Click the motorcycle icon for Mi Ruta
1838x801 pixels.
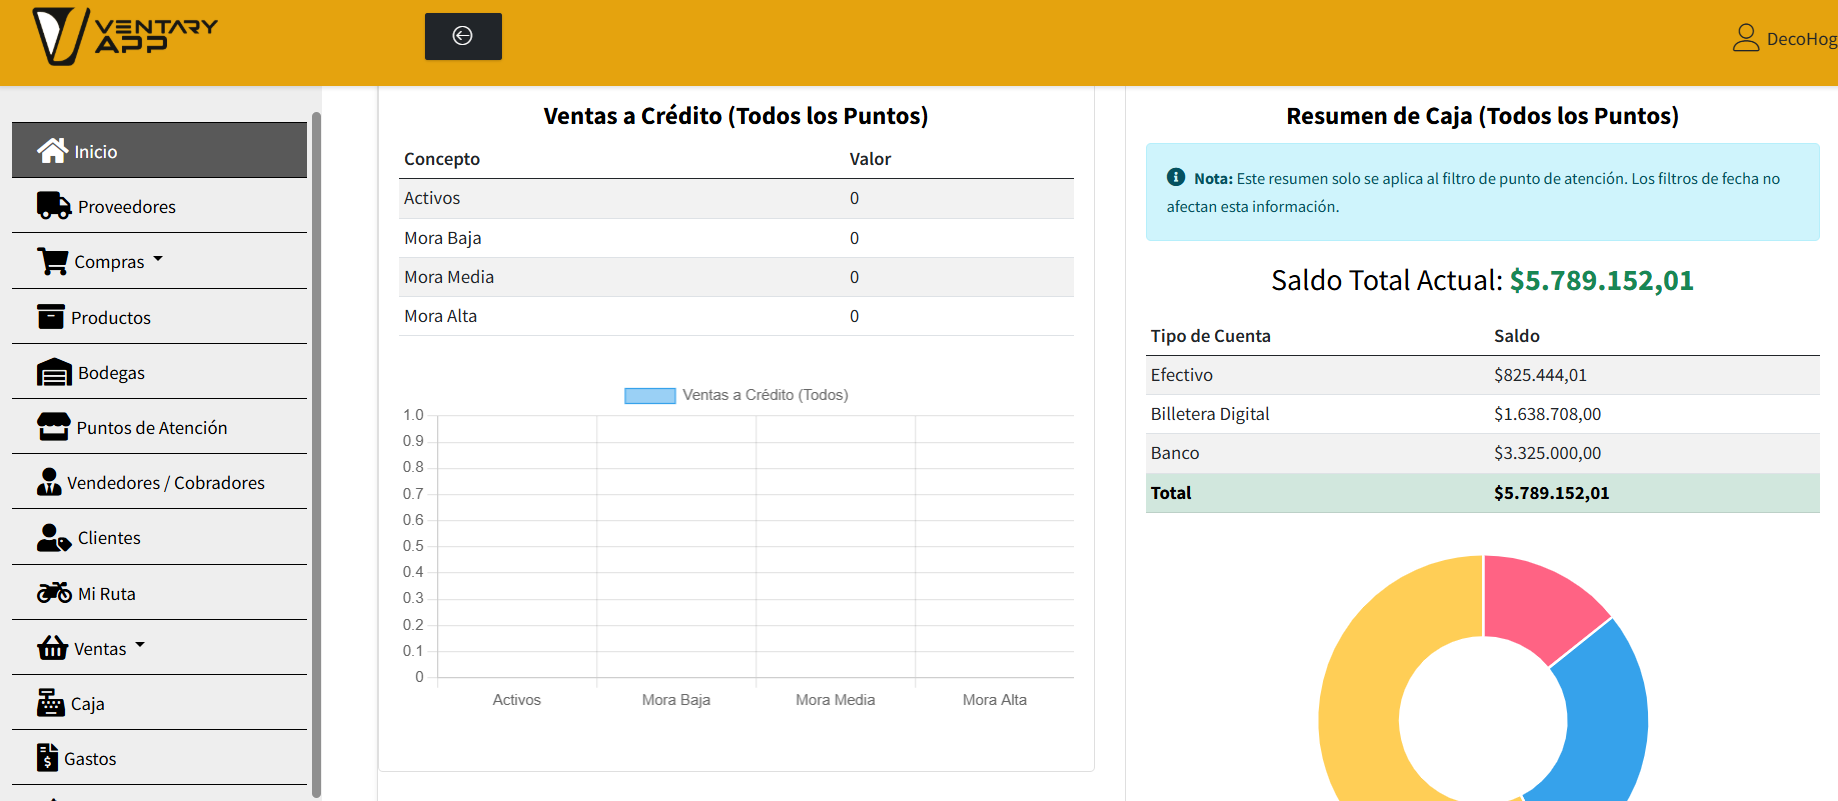coord(54,593)
